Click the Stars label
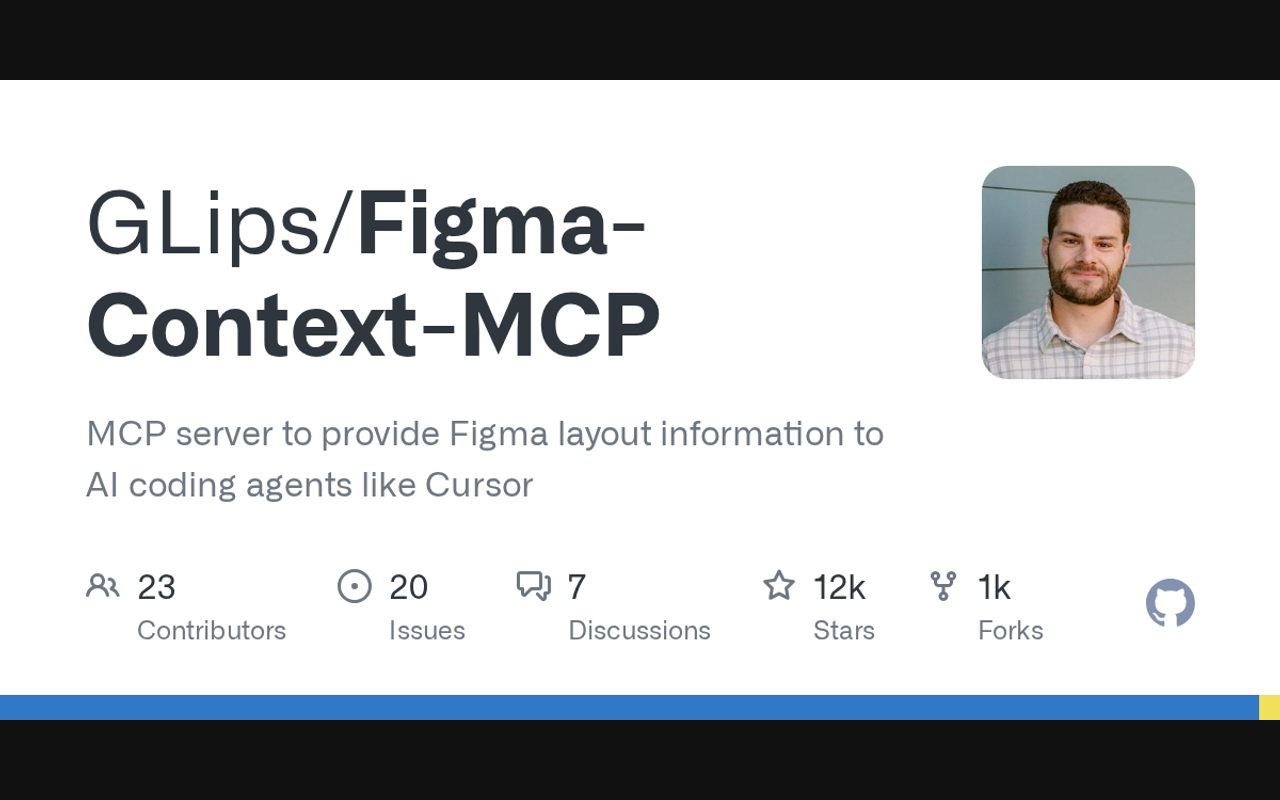 click(844, 631)
